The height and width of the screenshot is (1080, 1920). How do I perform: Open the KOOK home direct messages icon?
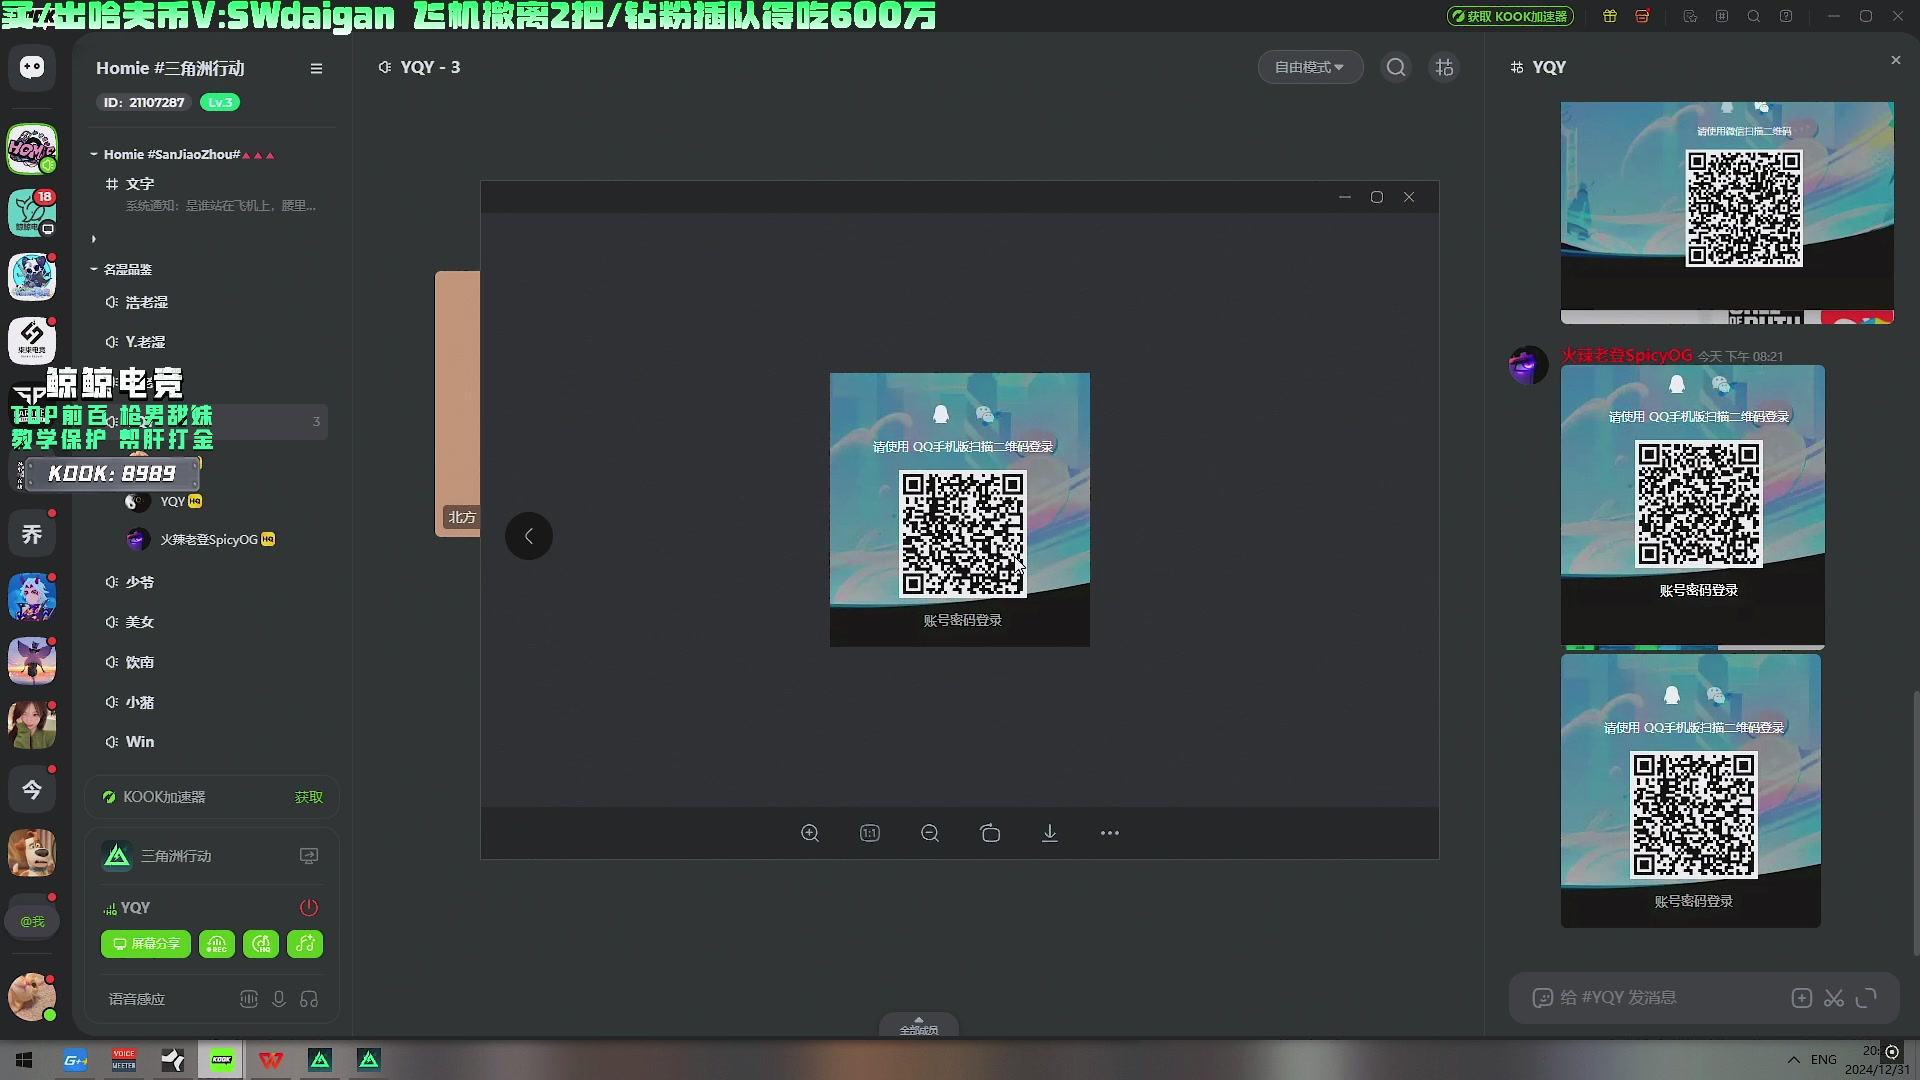[32, 67]
